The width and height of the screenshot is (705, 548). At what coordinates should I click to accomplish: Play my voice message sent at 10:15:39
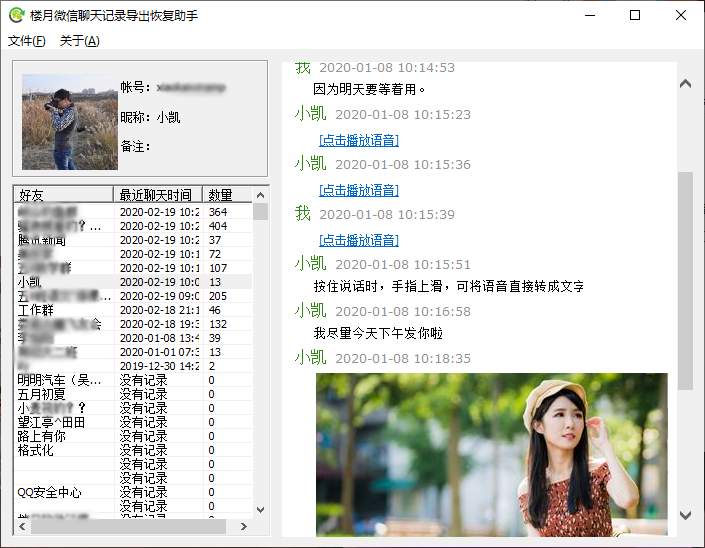coord(358,240)
